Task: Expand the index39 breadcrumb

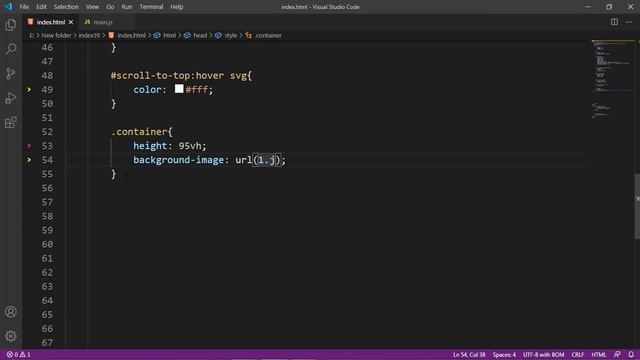Action: [89, 36]
